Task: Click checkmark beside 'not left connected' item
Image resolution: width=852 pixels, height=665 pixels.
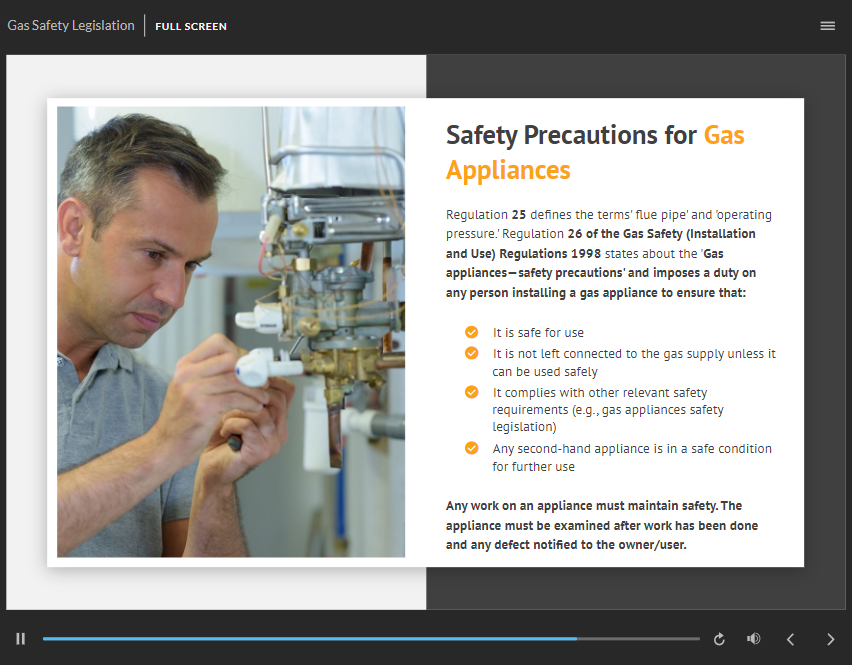Action: [472, 353]
